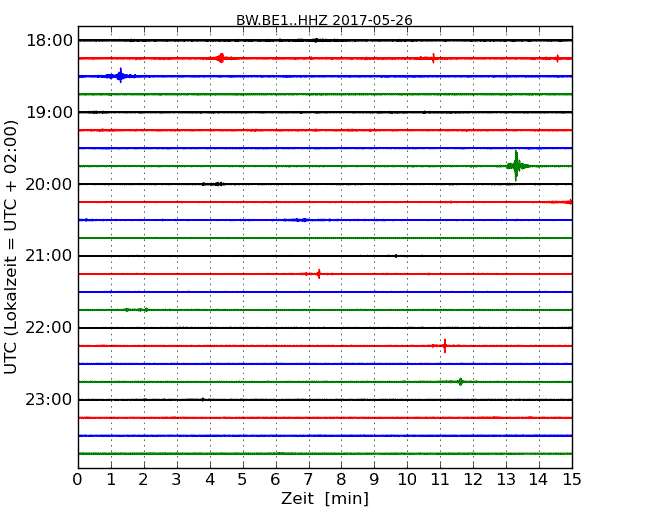Image resolution: width=650 pixels, height=520 pixels.
Task: Click the x-axis tick label 5
Action: (243, 480)
